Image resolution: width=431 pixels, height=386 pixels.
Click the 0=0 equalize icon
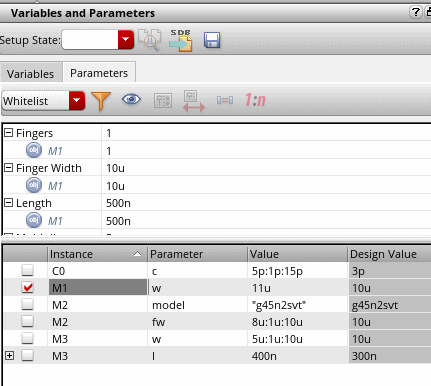pos(225,100)
